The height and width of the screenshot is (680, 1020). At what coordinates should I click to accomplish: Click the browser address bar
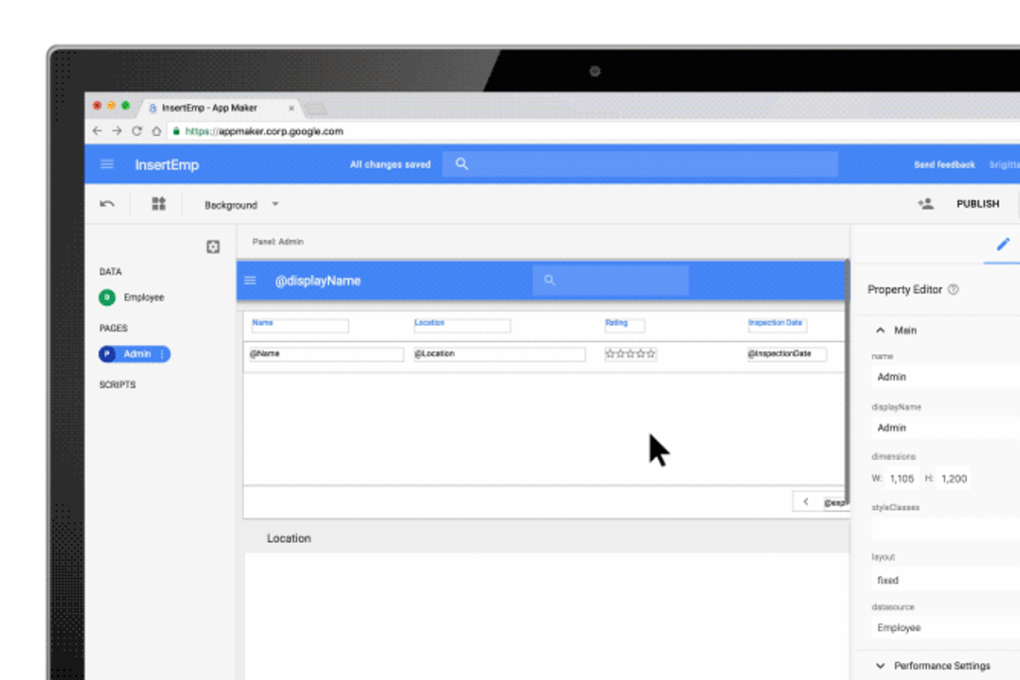[592, 131]
